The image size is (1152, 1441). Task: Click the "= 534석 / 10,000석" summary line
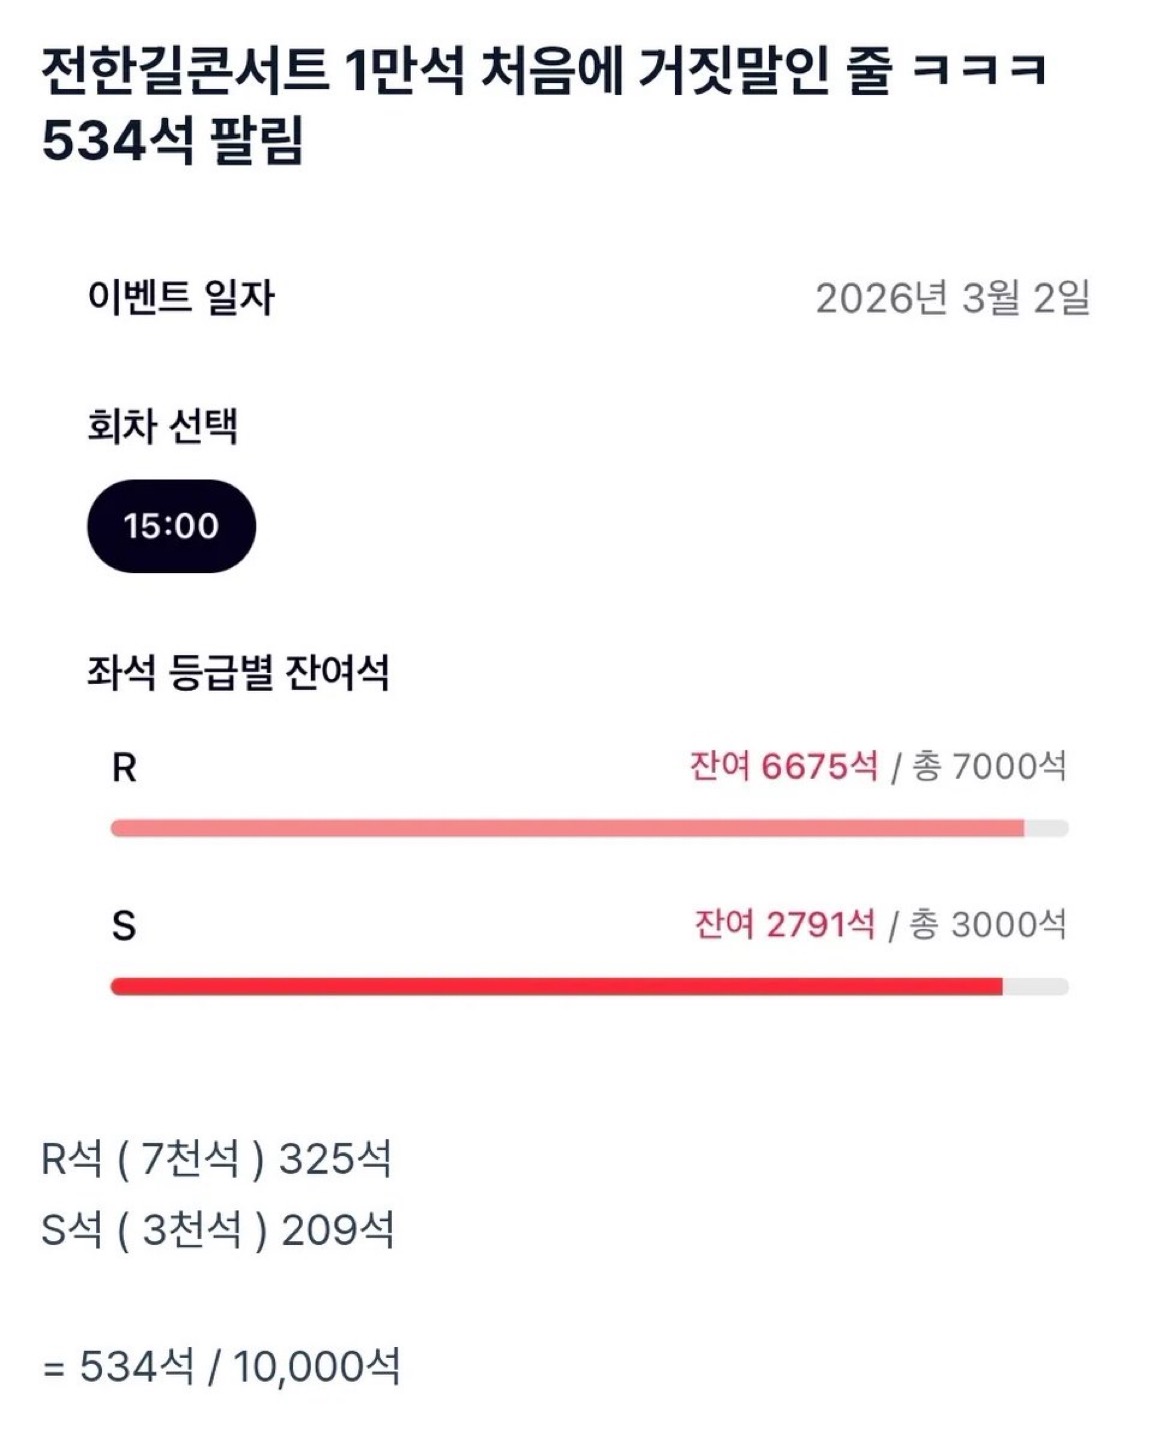pos(221,1366)
